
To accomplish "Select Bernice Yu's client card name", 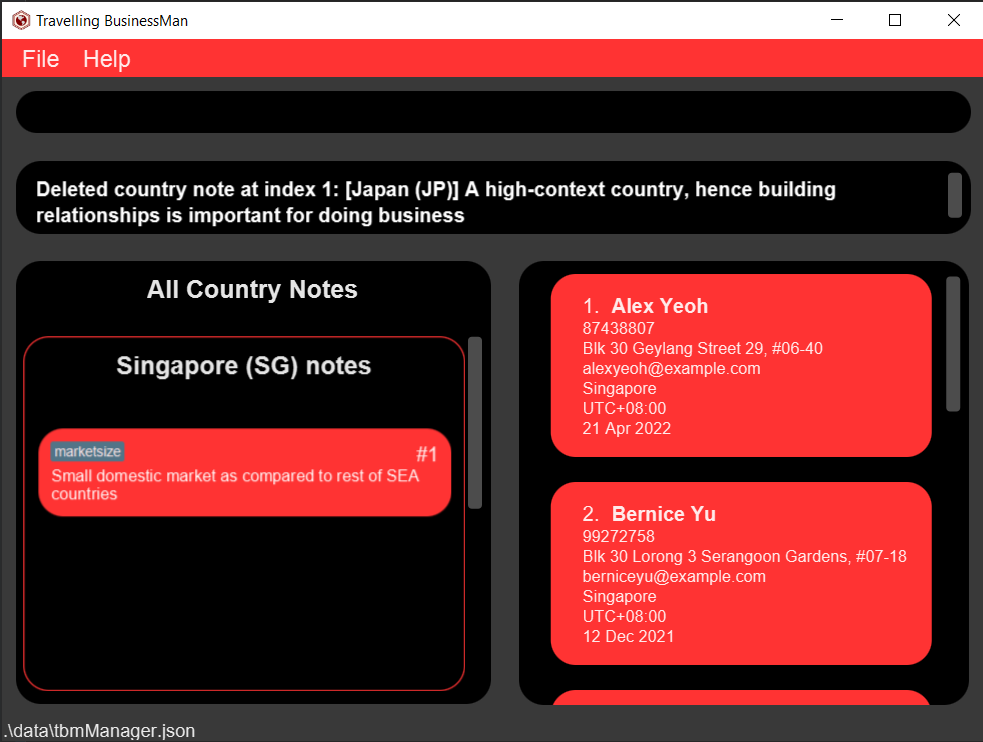I will pos(664,514).
